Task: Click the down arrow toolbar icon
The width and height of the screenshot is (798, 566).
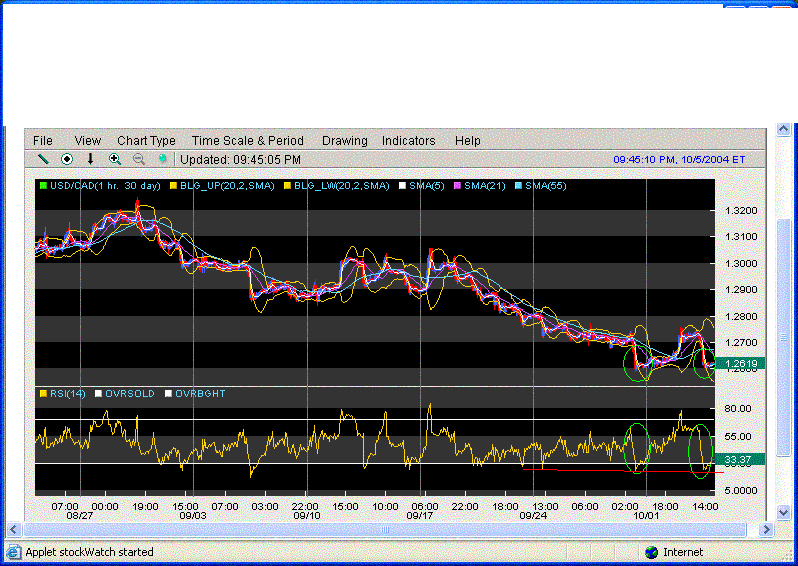Action: click(91, 159)
